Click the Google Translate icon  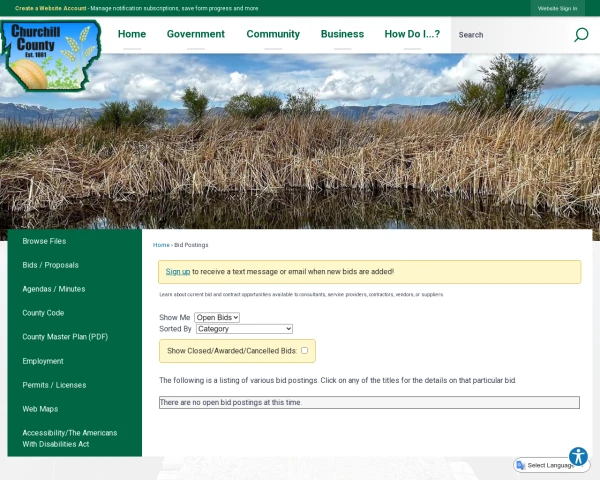coord(521,465)
